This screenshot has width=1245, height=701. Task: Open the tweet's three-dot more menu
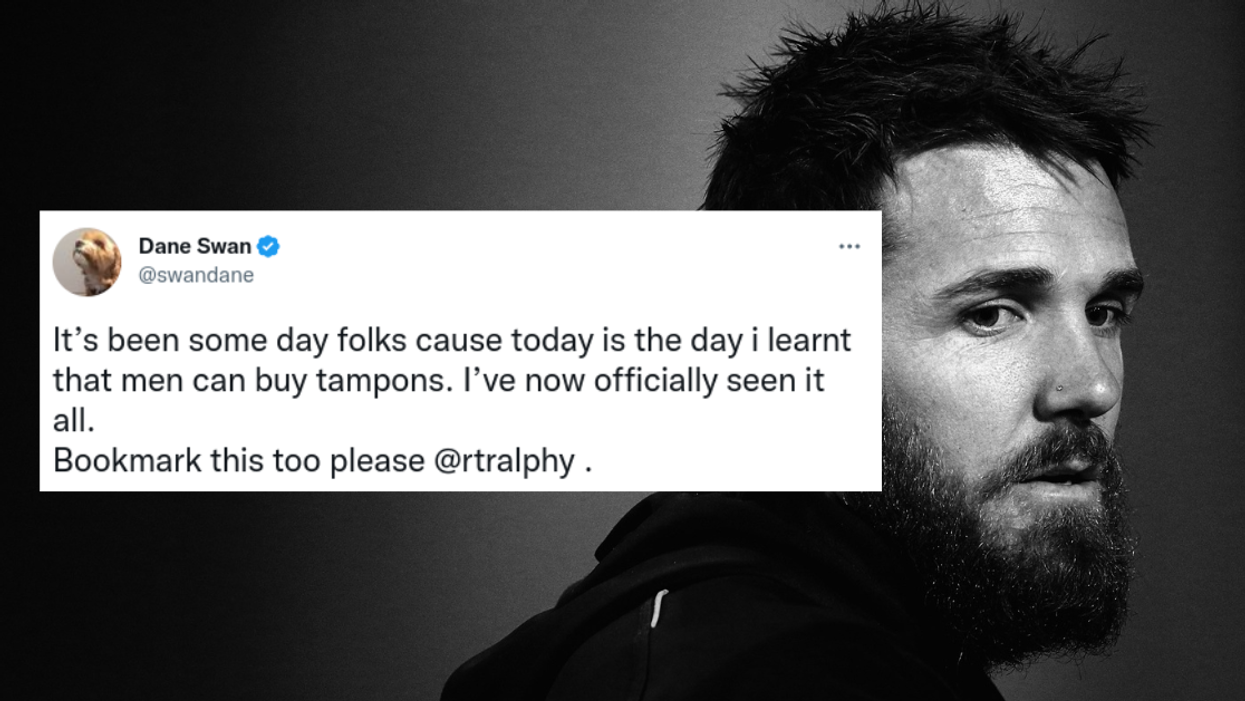click(x=849, y=247)
